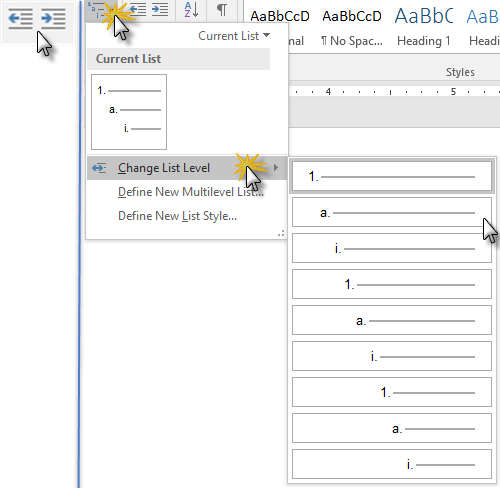Click Decrease Indent icon in the ribbon

point(138,10)
